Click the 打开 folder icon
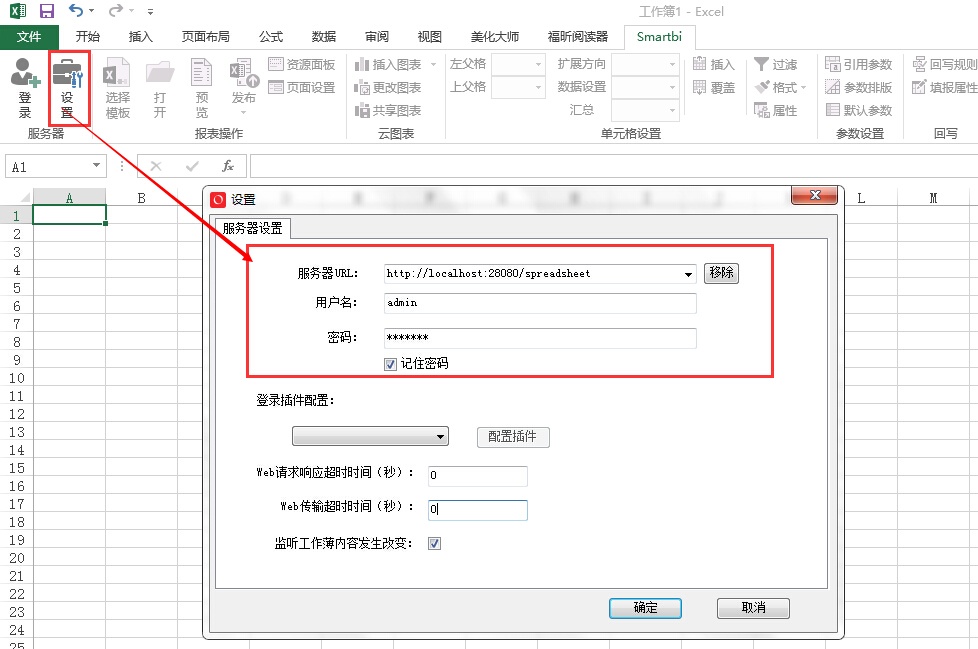 tap(160, 87)
